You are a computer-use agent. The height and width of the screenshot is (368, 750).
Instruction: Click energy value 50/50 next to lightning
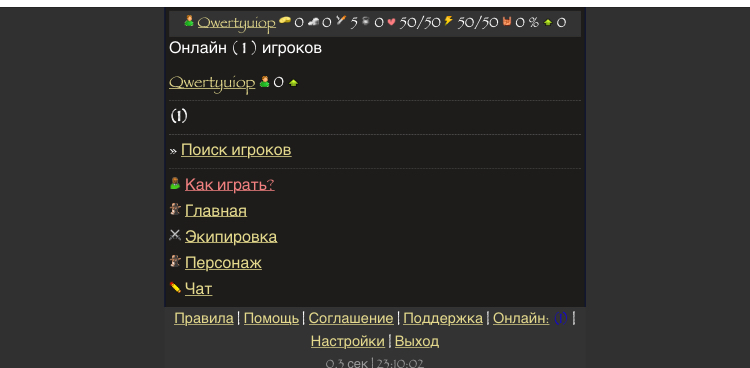pos(478,22)
